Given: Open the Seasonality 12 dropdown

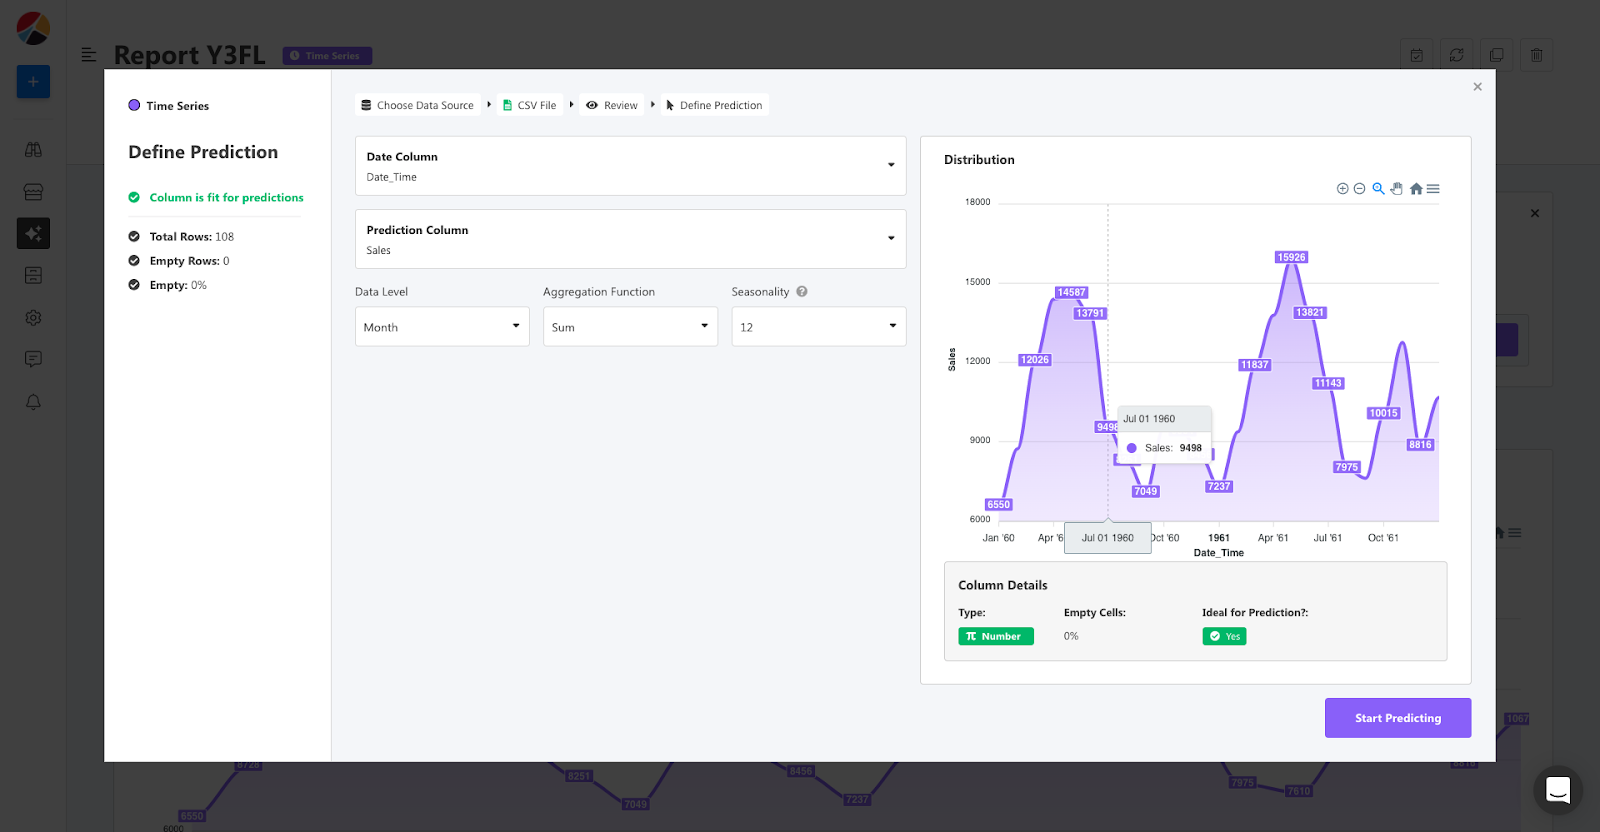Looking at the screenshot, I should 818,327.
